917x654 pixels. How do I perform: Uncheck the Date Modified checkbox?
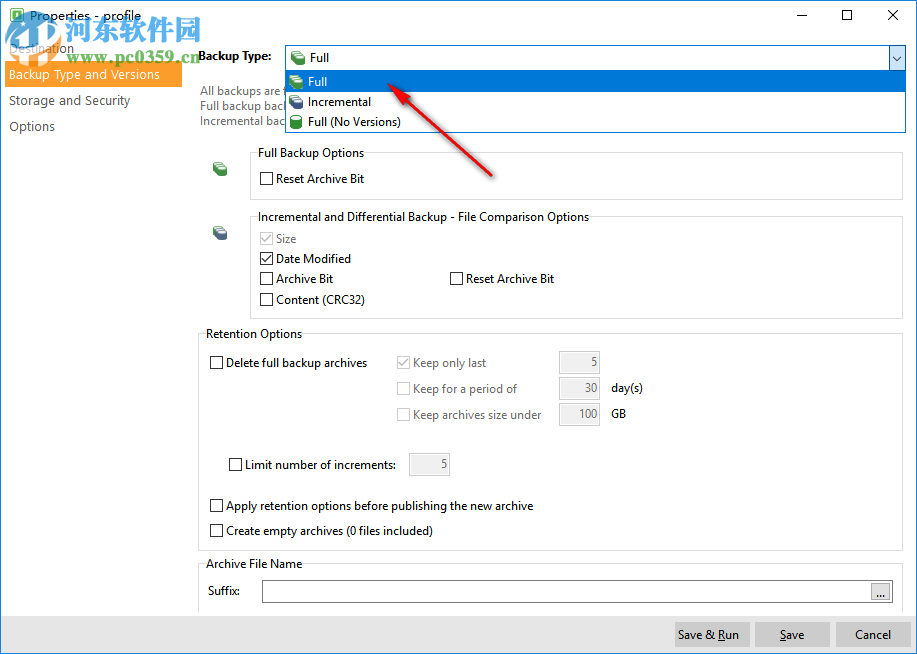coord(266,258)
